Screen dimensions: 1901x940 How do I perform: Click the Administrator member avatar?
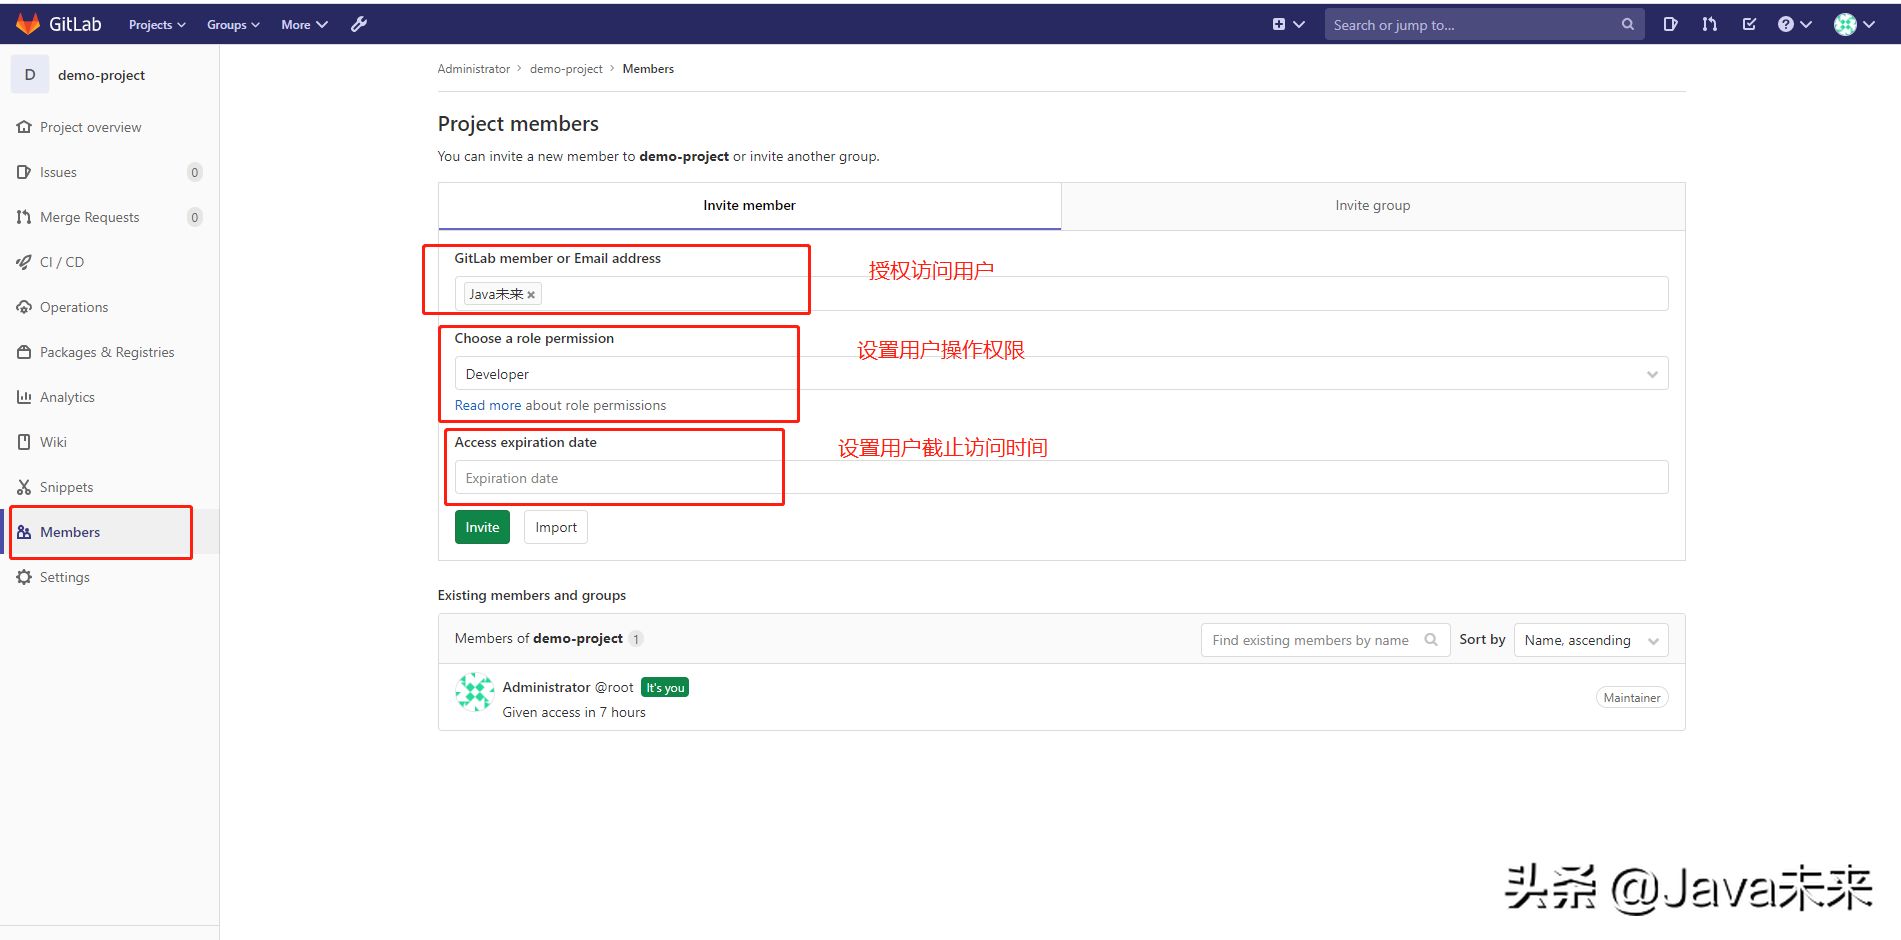pyautogui.click(x=475, y=693)
